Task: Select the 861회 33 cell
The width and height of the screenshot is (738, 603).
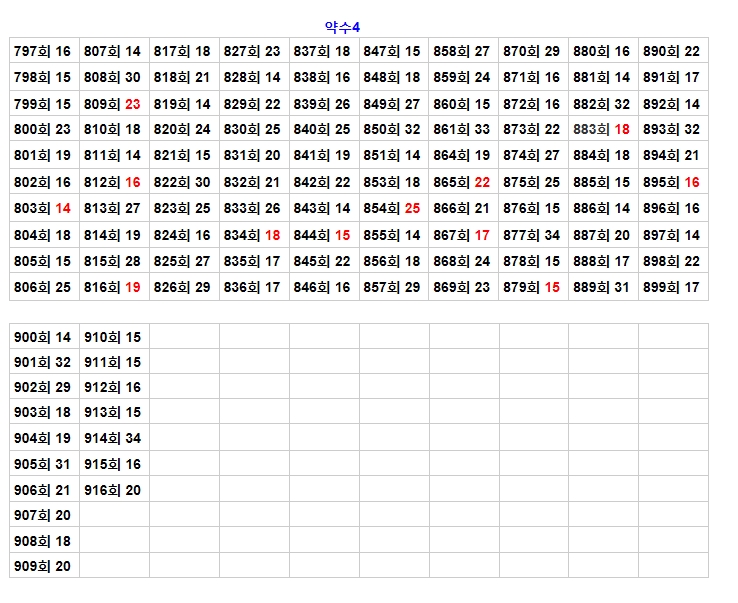Action: pyautogui.click(x=463, y=130)
